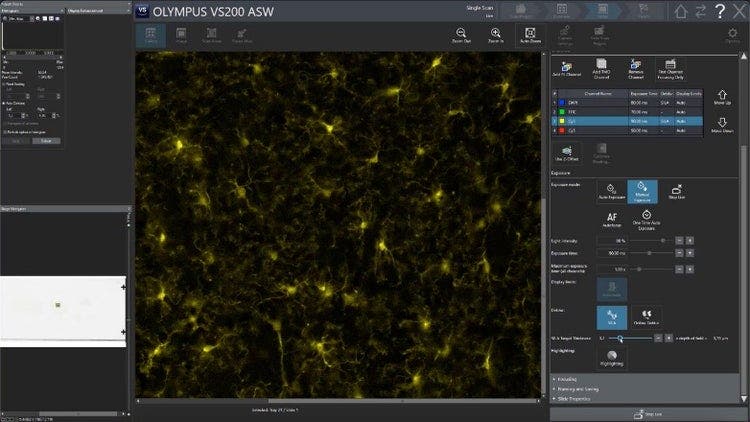Open Help with the question mark icon
This screenshot has height=422, width=750.
(x=720, y=11)
